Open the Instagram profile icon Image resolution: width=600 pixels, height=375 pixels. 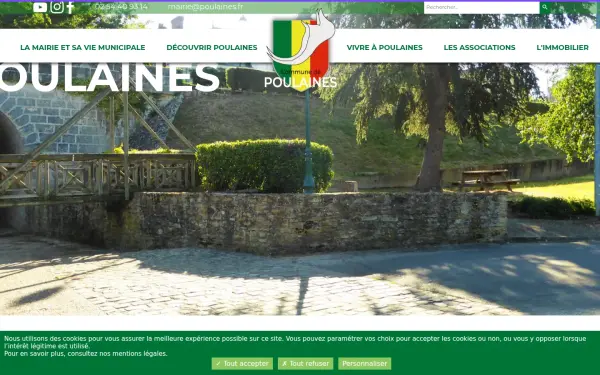(x=57, y=7)
